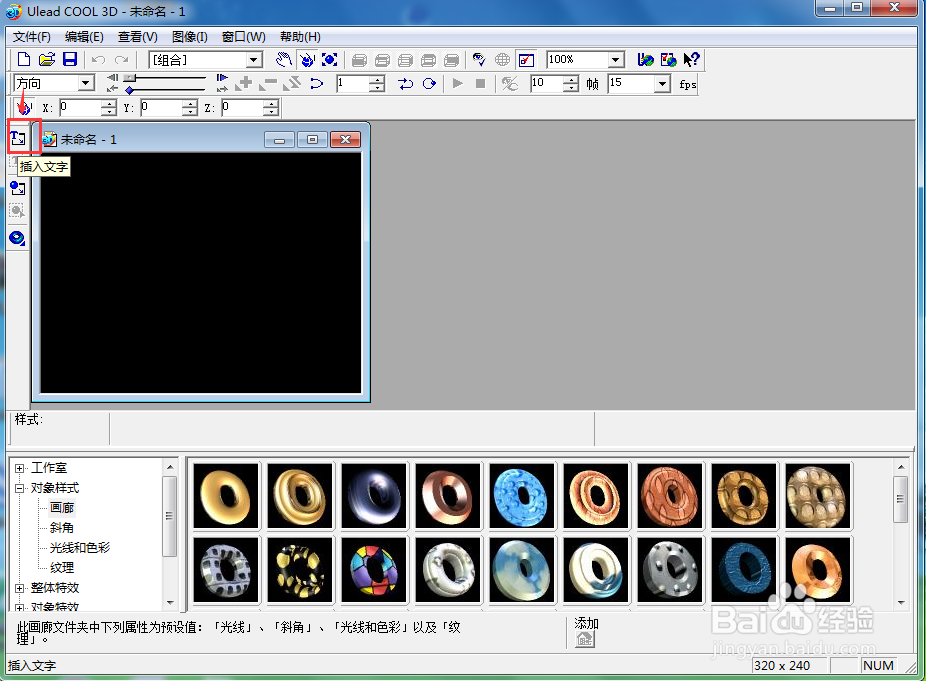Expand the 整体特效 tree node
926x681 pixels.
click(x=19, y=588)
